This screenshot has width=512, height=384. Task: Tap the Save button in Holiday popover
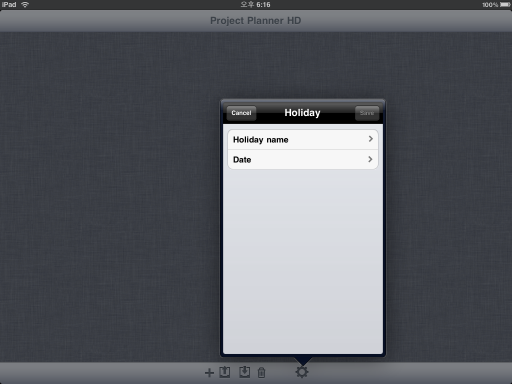click(x=367, y=113)
